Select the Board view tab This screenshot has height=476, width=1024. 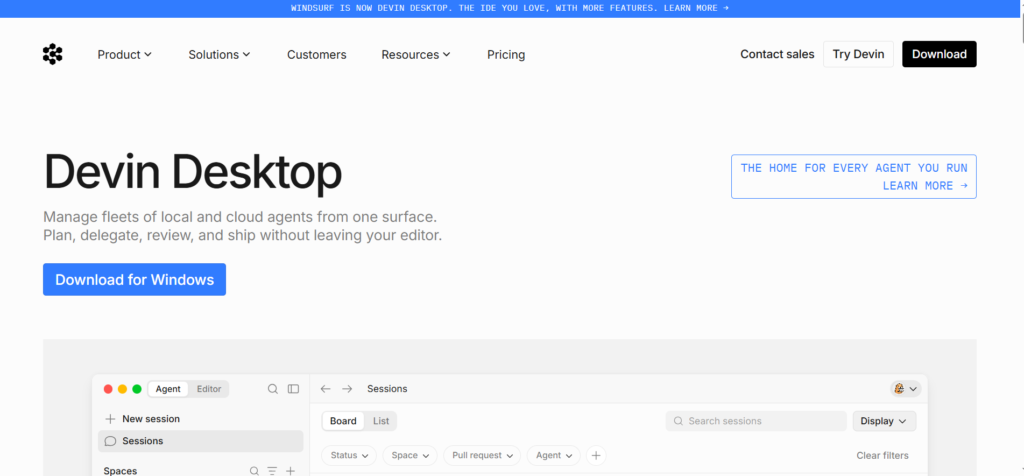343,421
